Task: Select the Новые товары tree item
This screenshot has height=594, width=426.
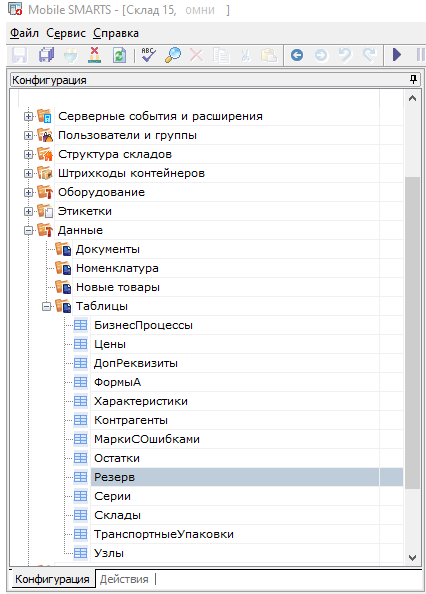Action: pyautogui.click(x=118, y=287)
